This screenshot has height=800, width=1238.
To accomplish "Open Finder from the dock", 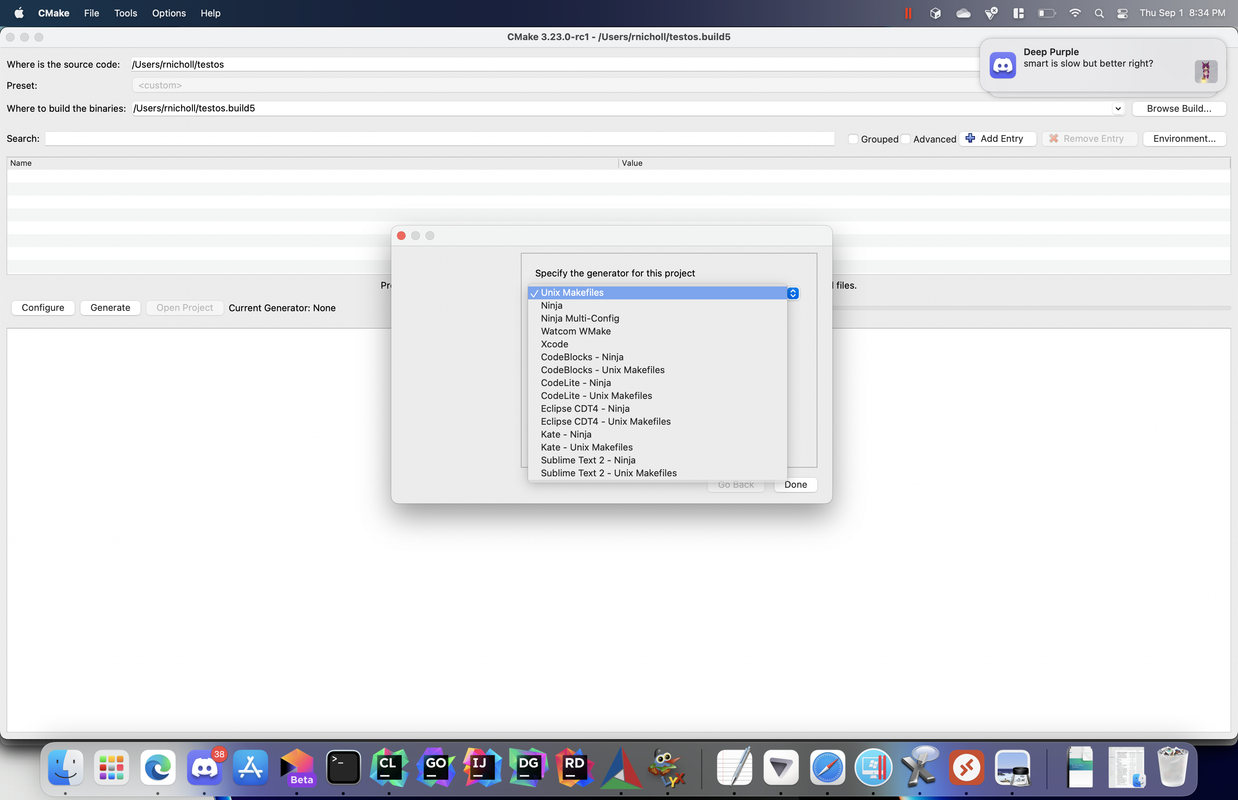I will click(x=66, y=768).
